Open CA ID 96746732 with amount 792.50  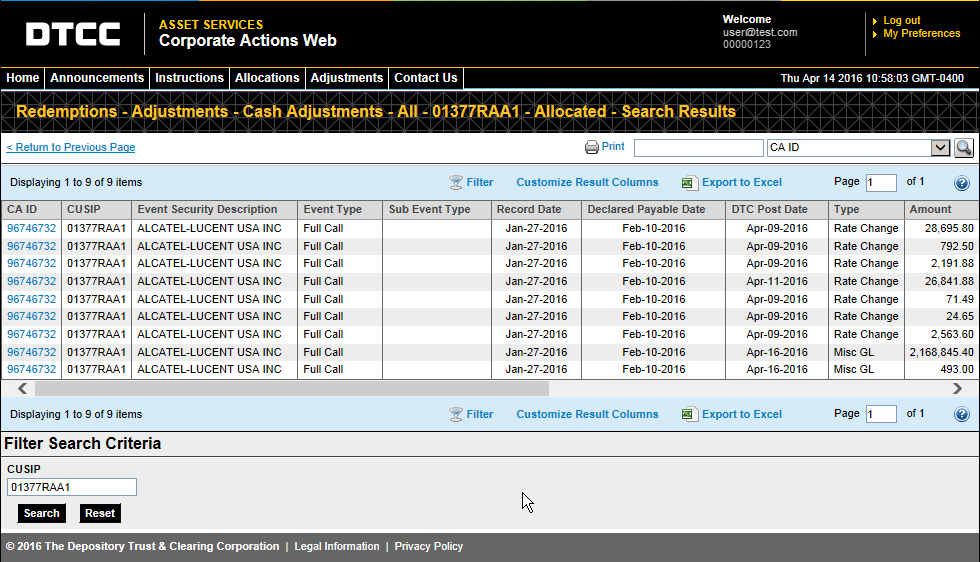[x=31, y=246]
